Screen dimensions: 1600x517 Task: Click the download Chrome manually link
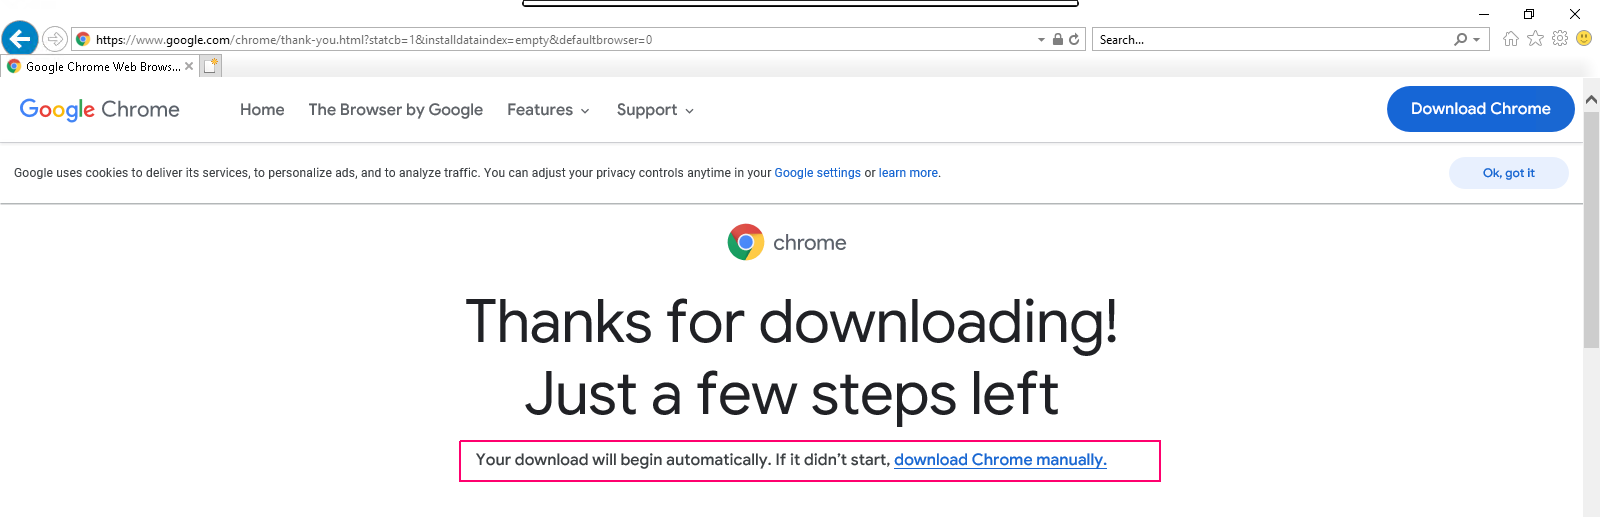pyautogui.click(x=1000, y=460)
